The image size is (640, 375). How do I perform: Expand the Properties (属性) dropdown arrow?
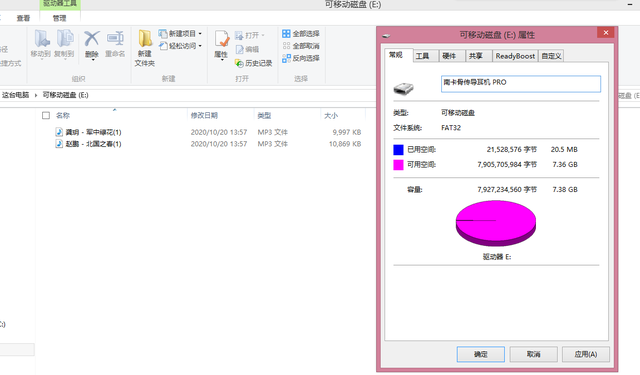[x=222, y=60]
